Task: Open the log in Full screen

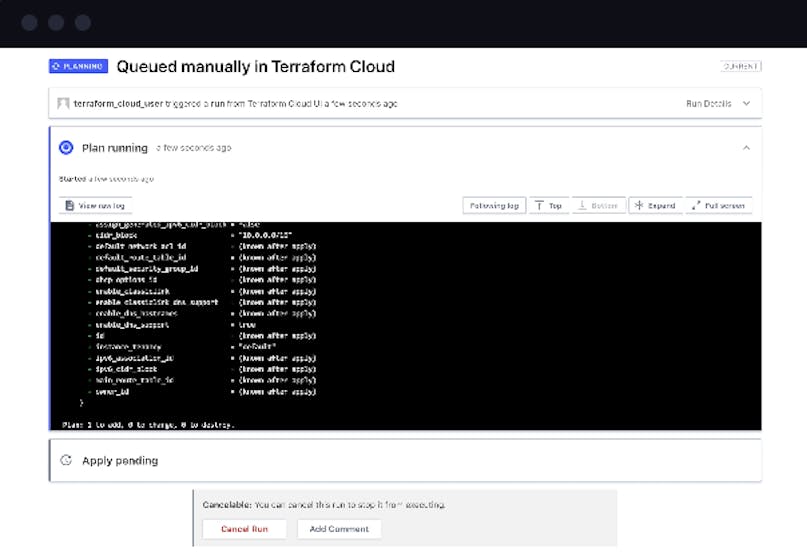Action: point(718,205)
